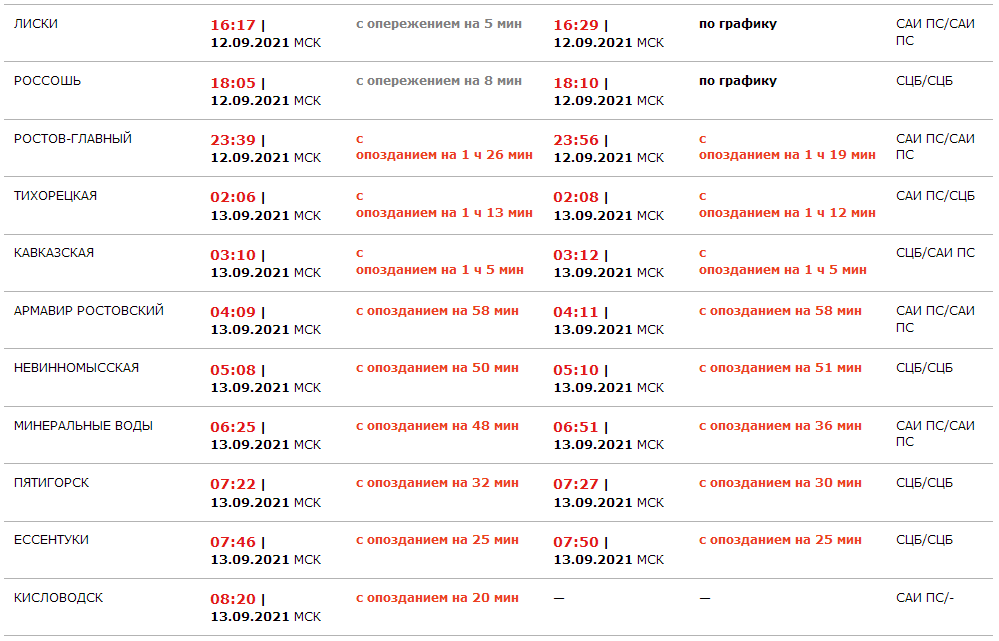
Task: Click 'с опозданием на 20 мин' status
Action: [x=437, y=598]
